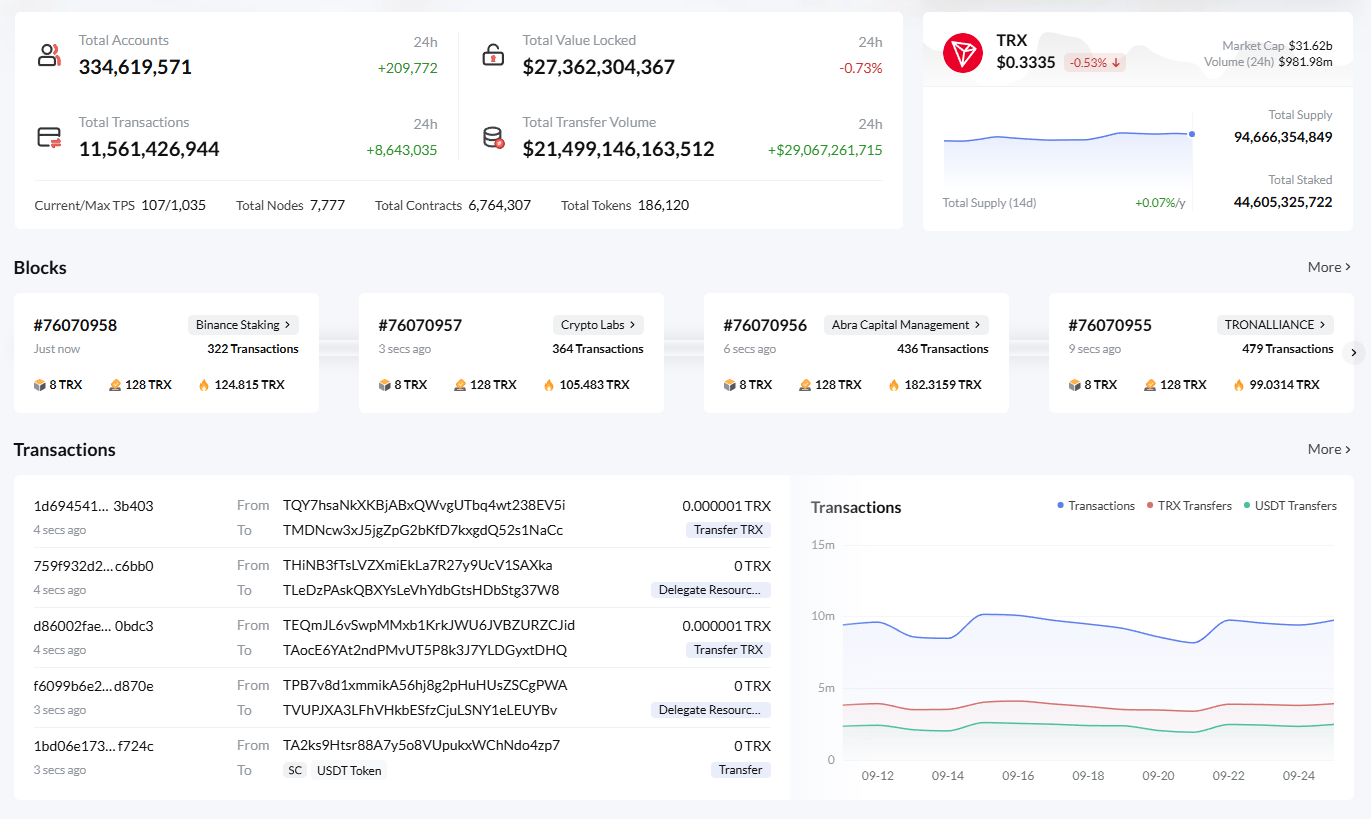The image size is (1371, 819).
Task: Open block #76070955 details
Action: pos(1110,326)
